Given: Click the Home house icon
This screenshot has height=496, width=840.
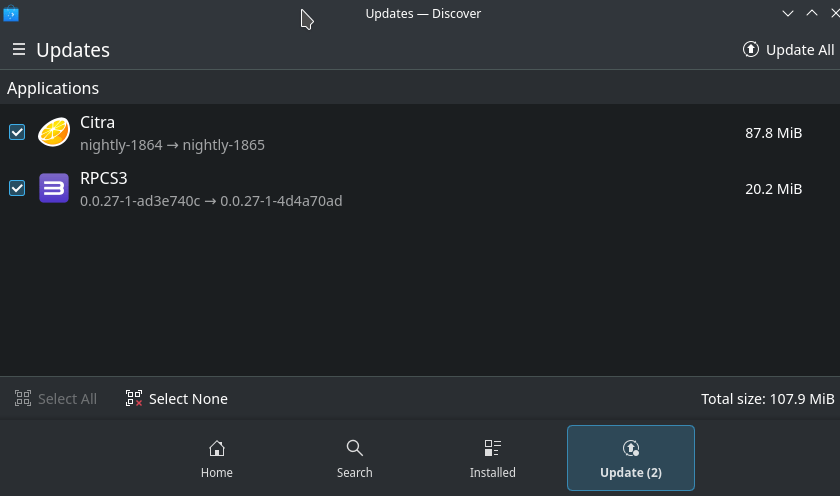Looking at the screenshot, I should [216, 448].
